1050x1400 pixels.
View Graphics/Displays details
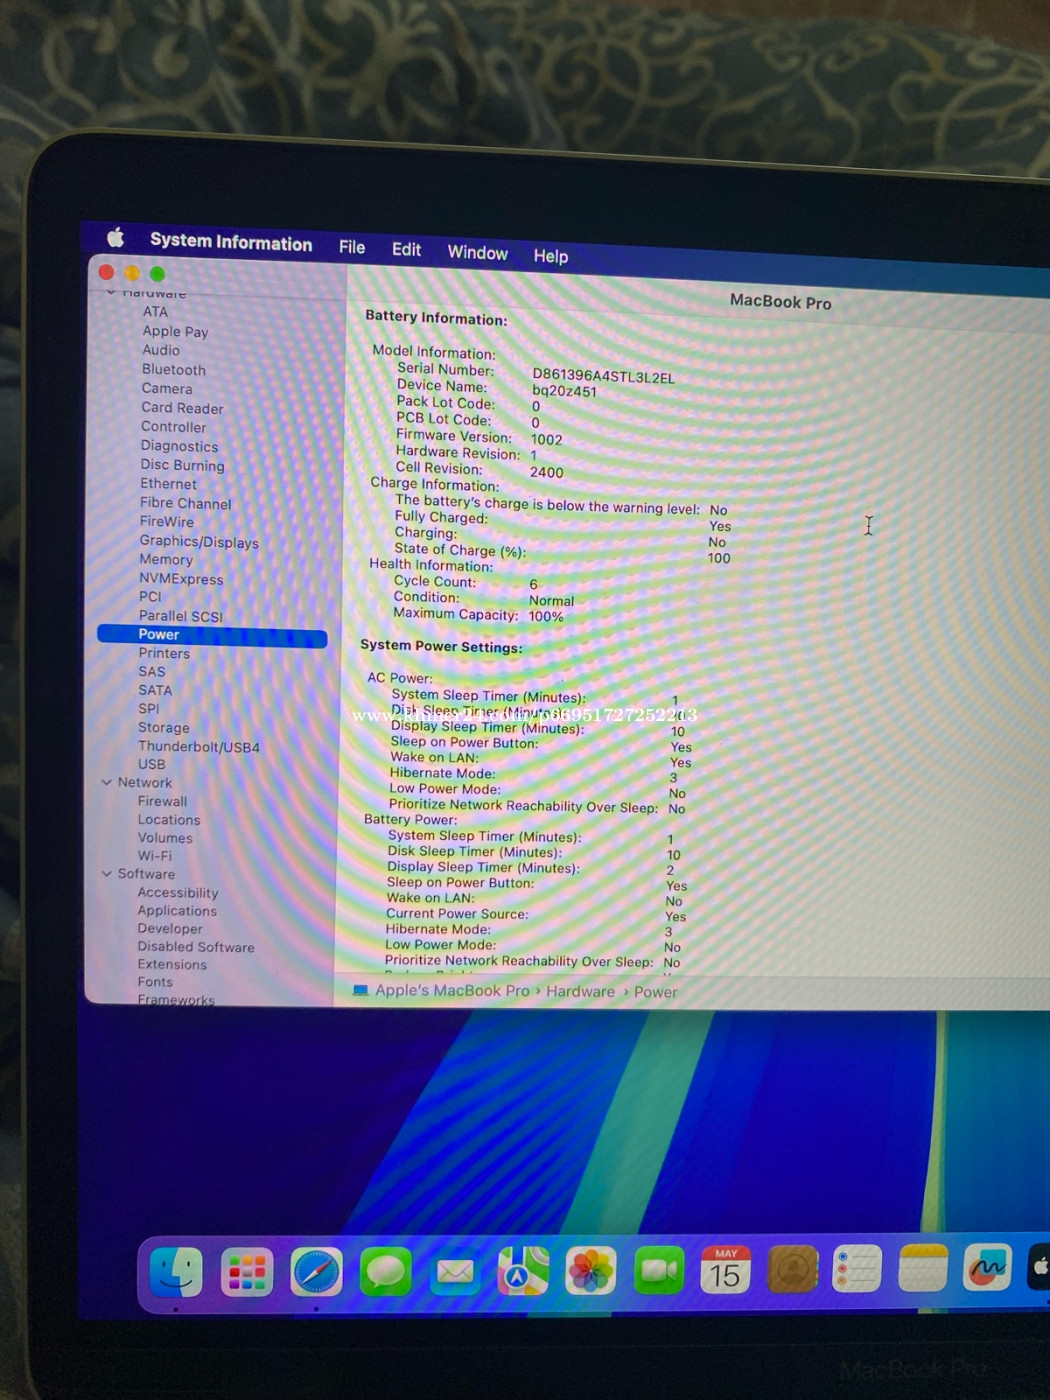[199, 542]
